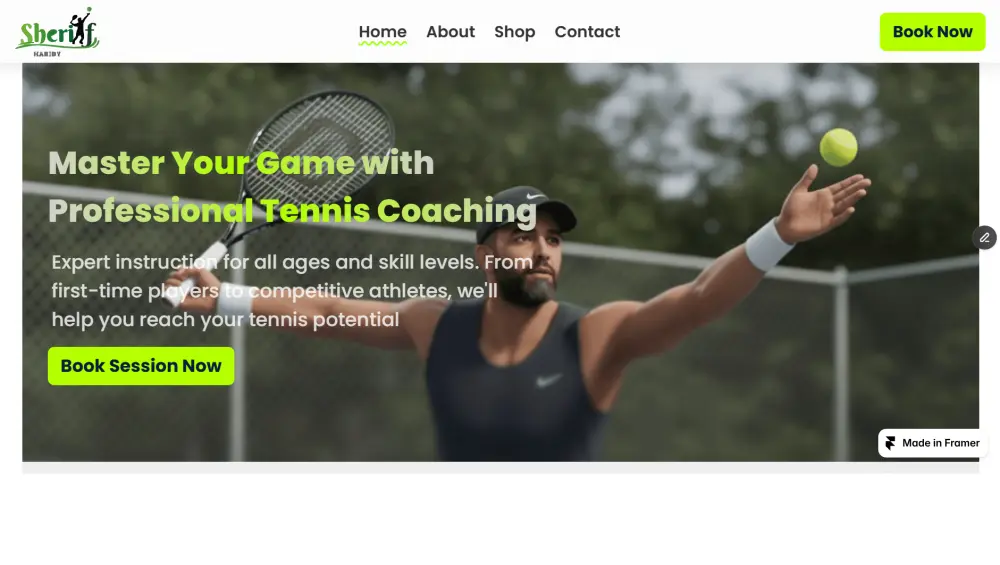Click the Framer logo icon in badge
The height and width of the screenshot is (565, 1000).
tap(890, 443)
